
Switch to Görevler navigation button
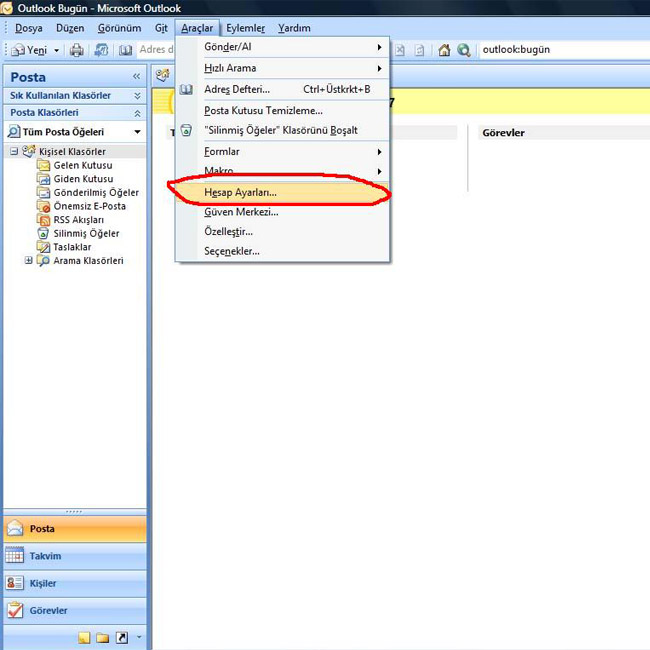click(x=75, y=611)
